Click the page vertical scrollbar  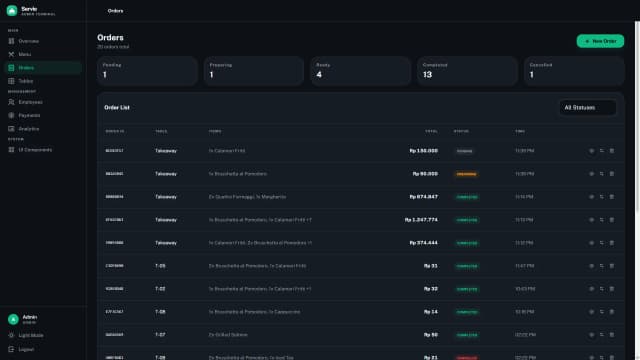pyautogui.click(x=637, y=116)
